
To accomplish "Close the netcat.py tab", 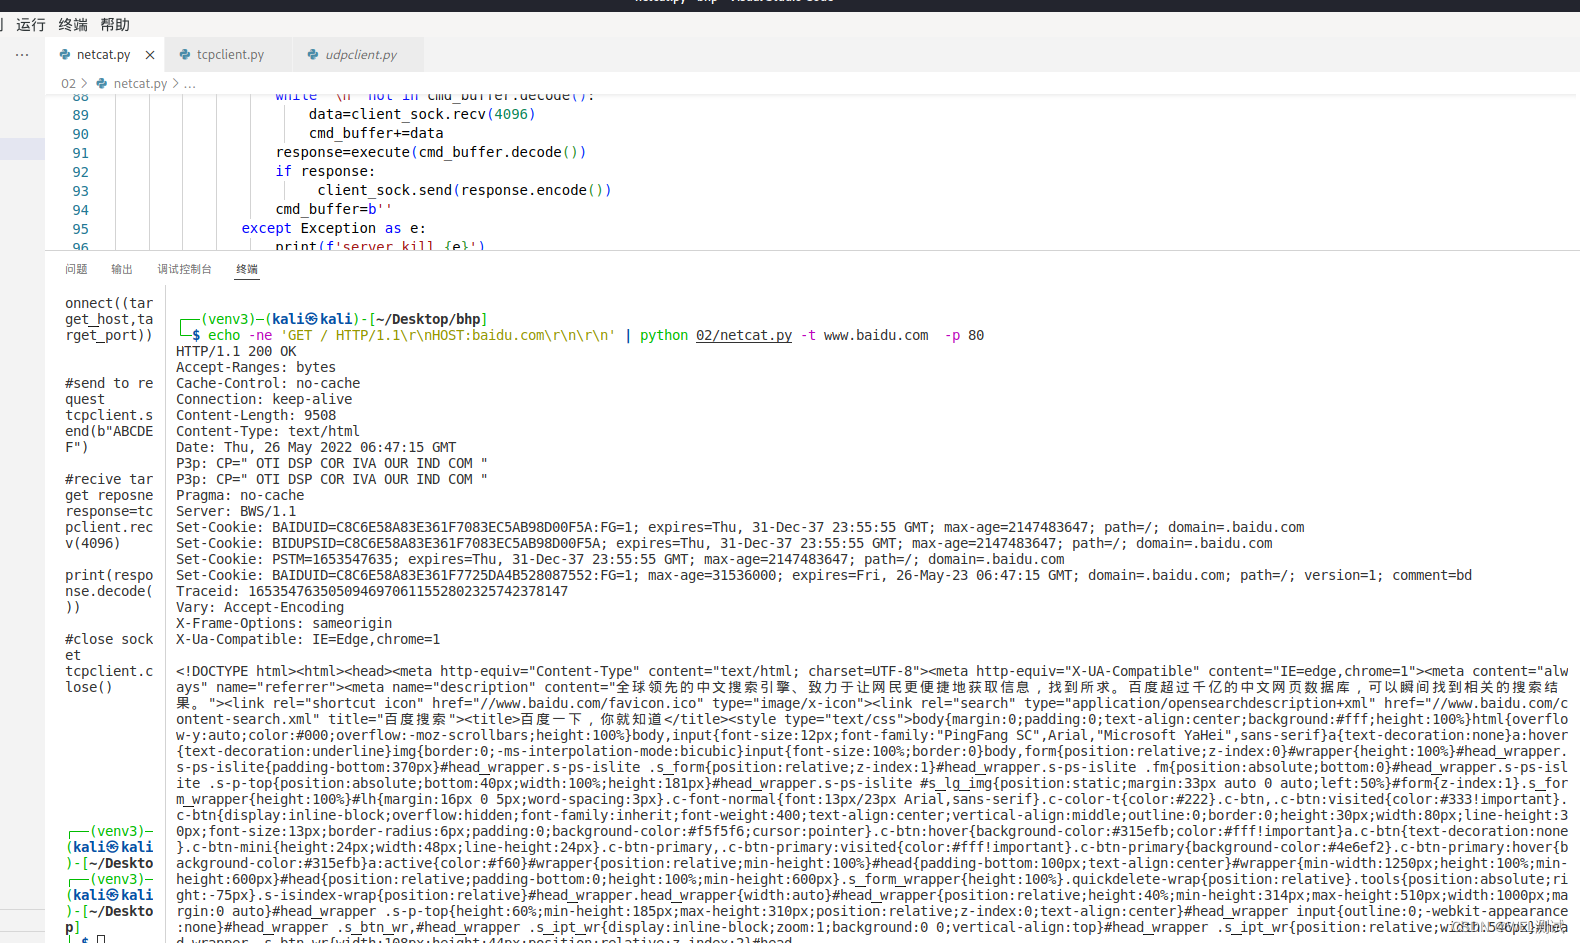I will point(150,55).
